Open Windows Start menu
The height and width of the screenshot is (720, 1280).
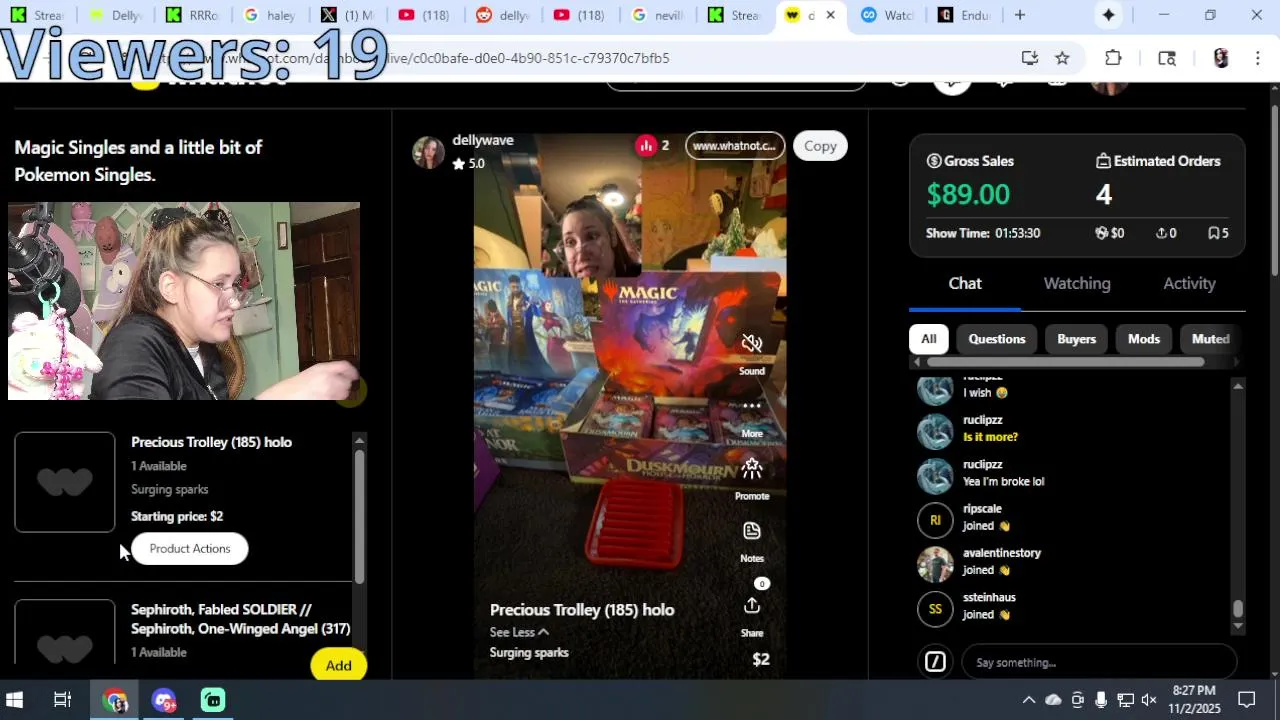15,700
